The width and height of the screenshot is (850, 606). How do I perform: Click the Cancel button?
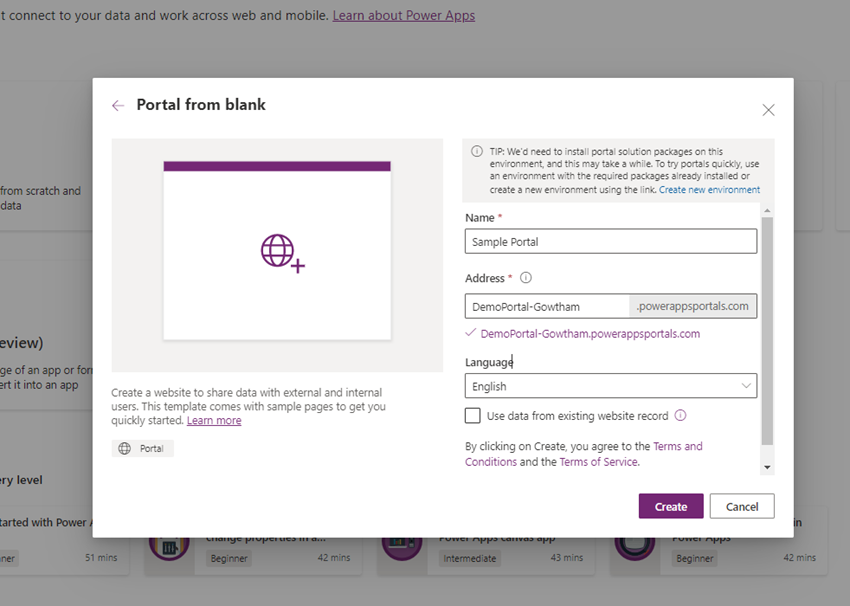[742, 506]
